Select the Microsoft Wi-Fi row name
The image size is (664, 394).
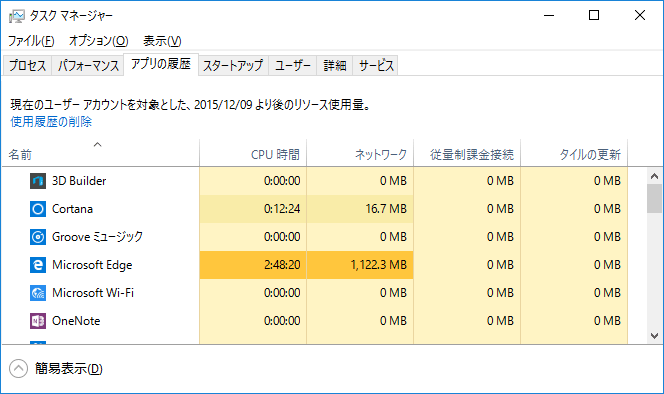[93, 293]
